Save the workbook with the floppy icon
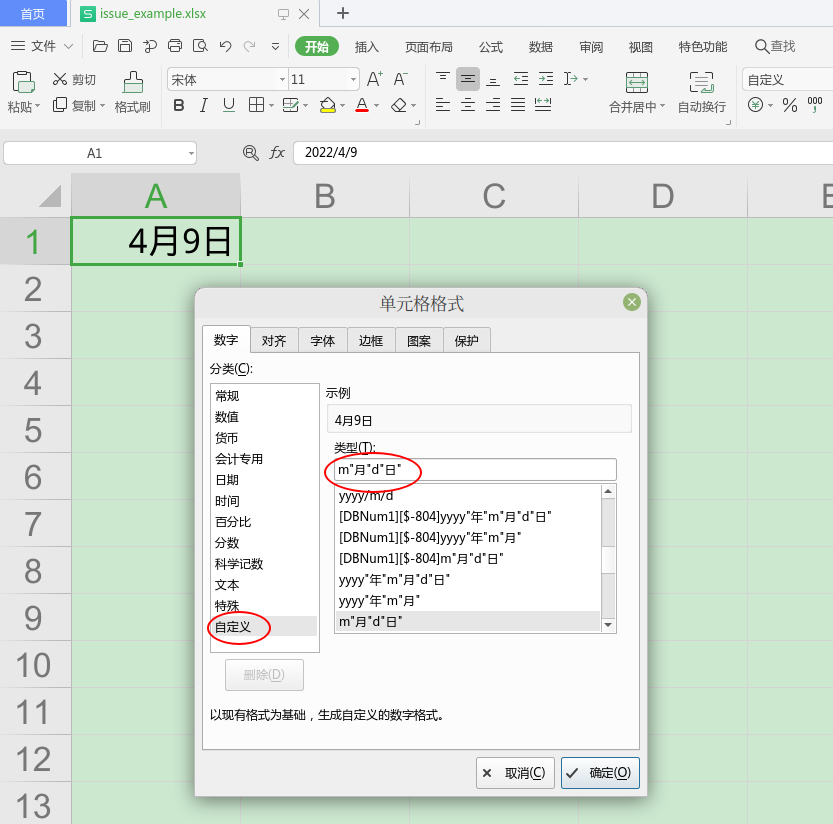The height and width of the screenshot is (824, 833). tap(125, 46)
